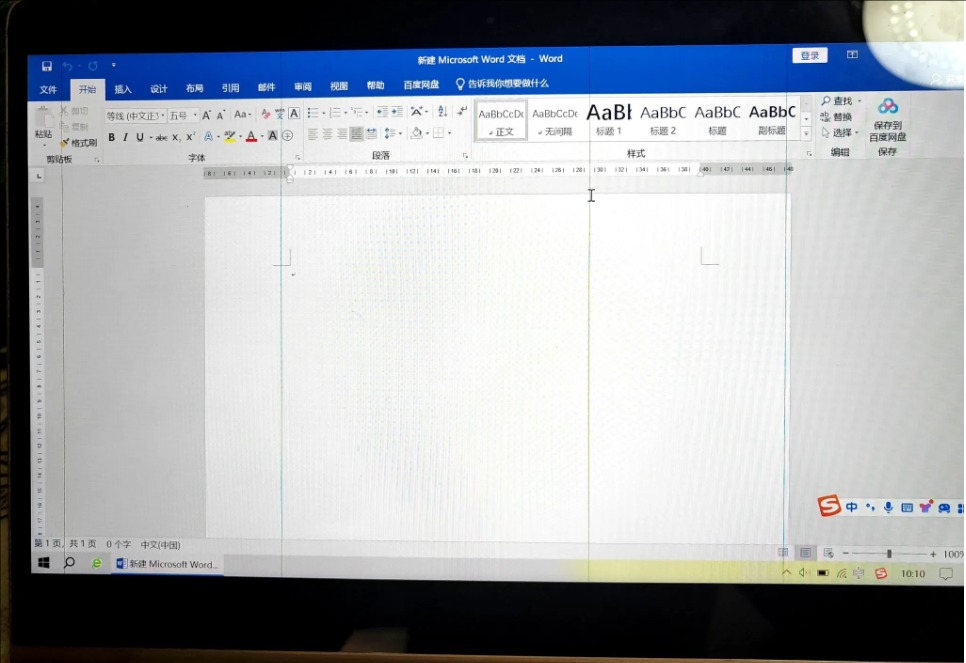Click the bullets list icon

tap(313, 113)
